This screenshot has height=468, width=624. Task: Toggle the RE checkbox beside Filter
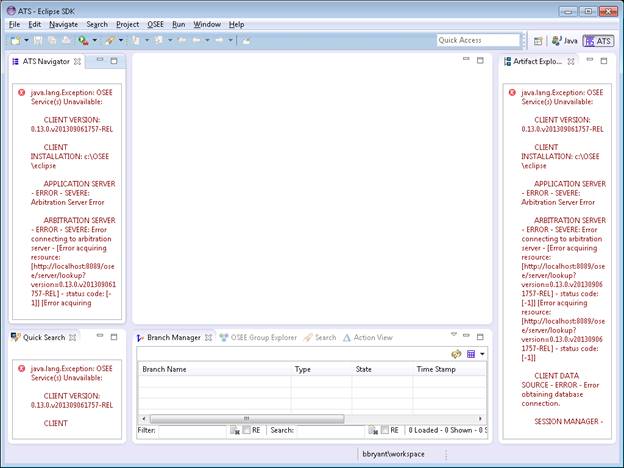pos(247,430)
